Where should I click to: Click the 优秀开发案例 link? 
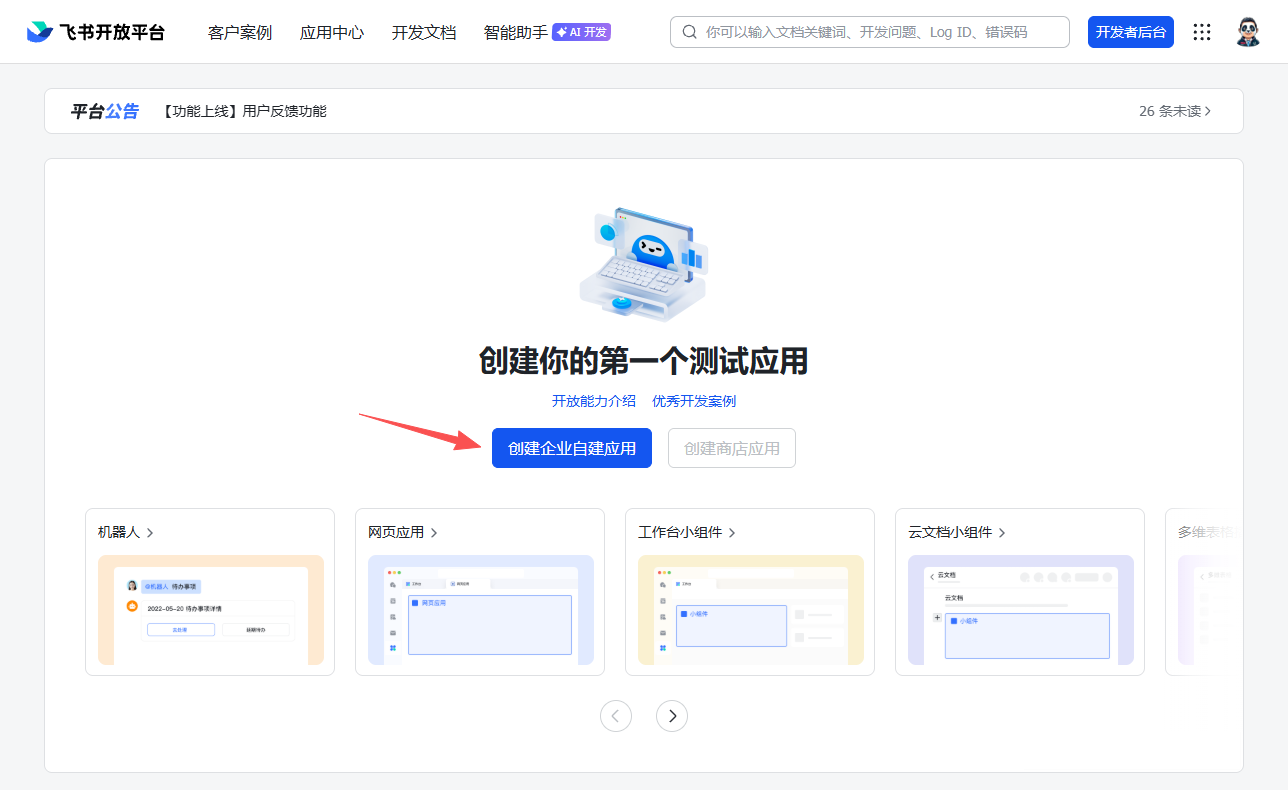coord(694,401)
